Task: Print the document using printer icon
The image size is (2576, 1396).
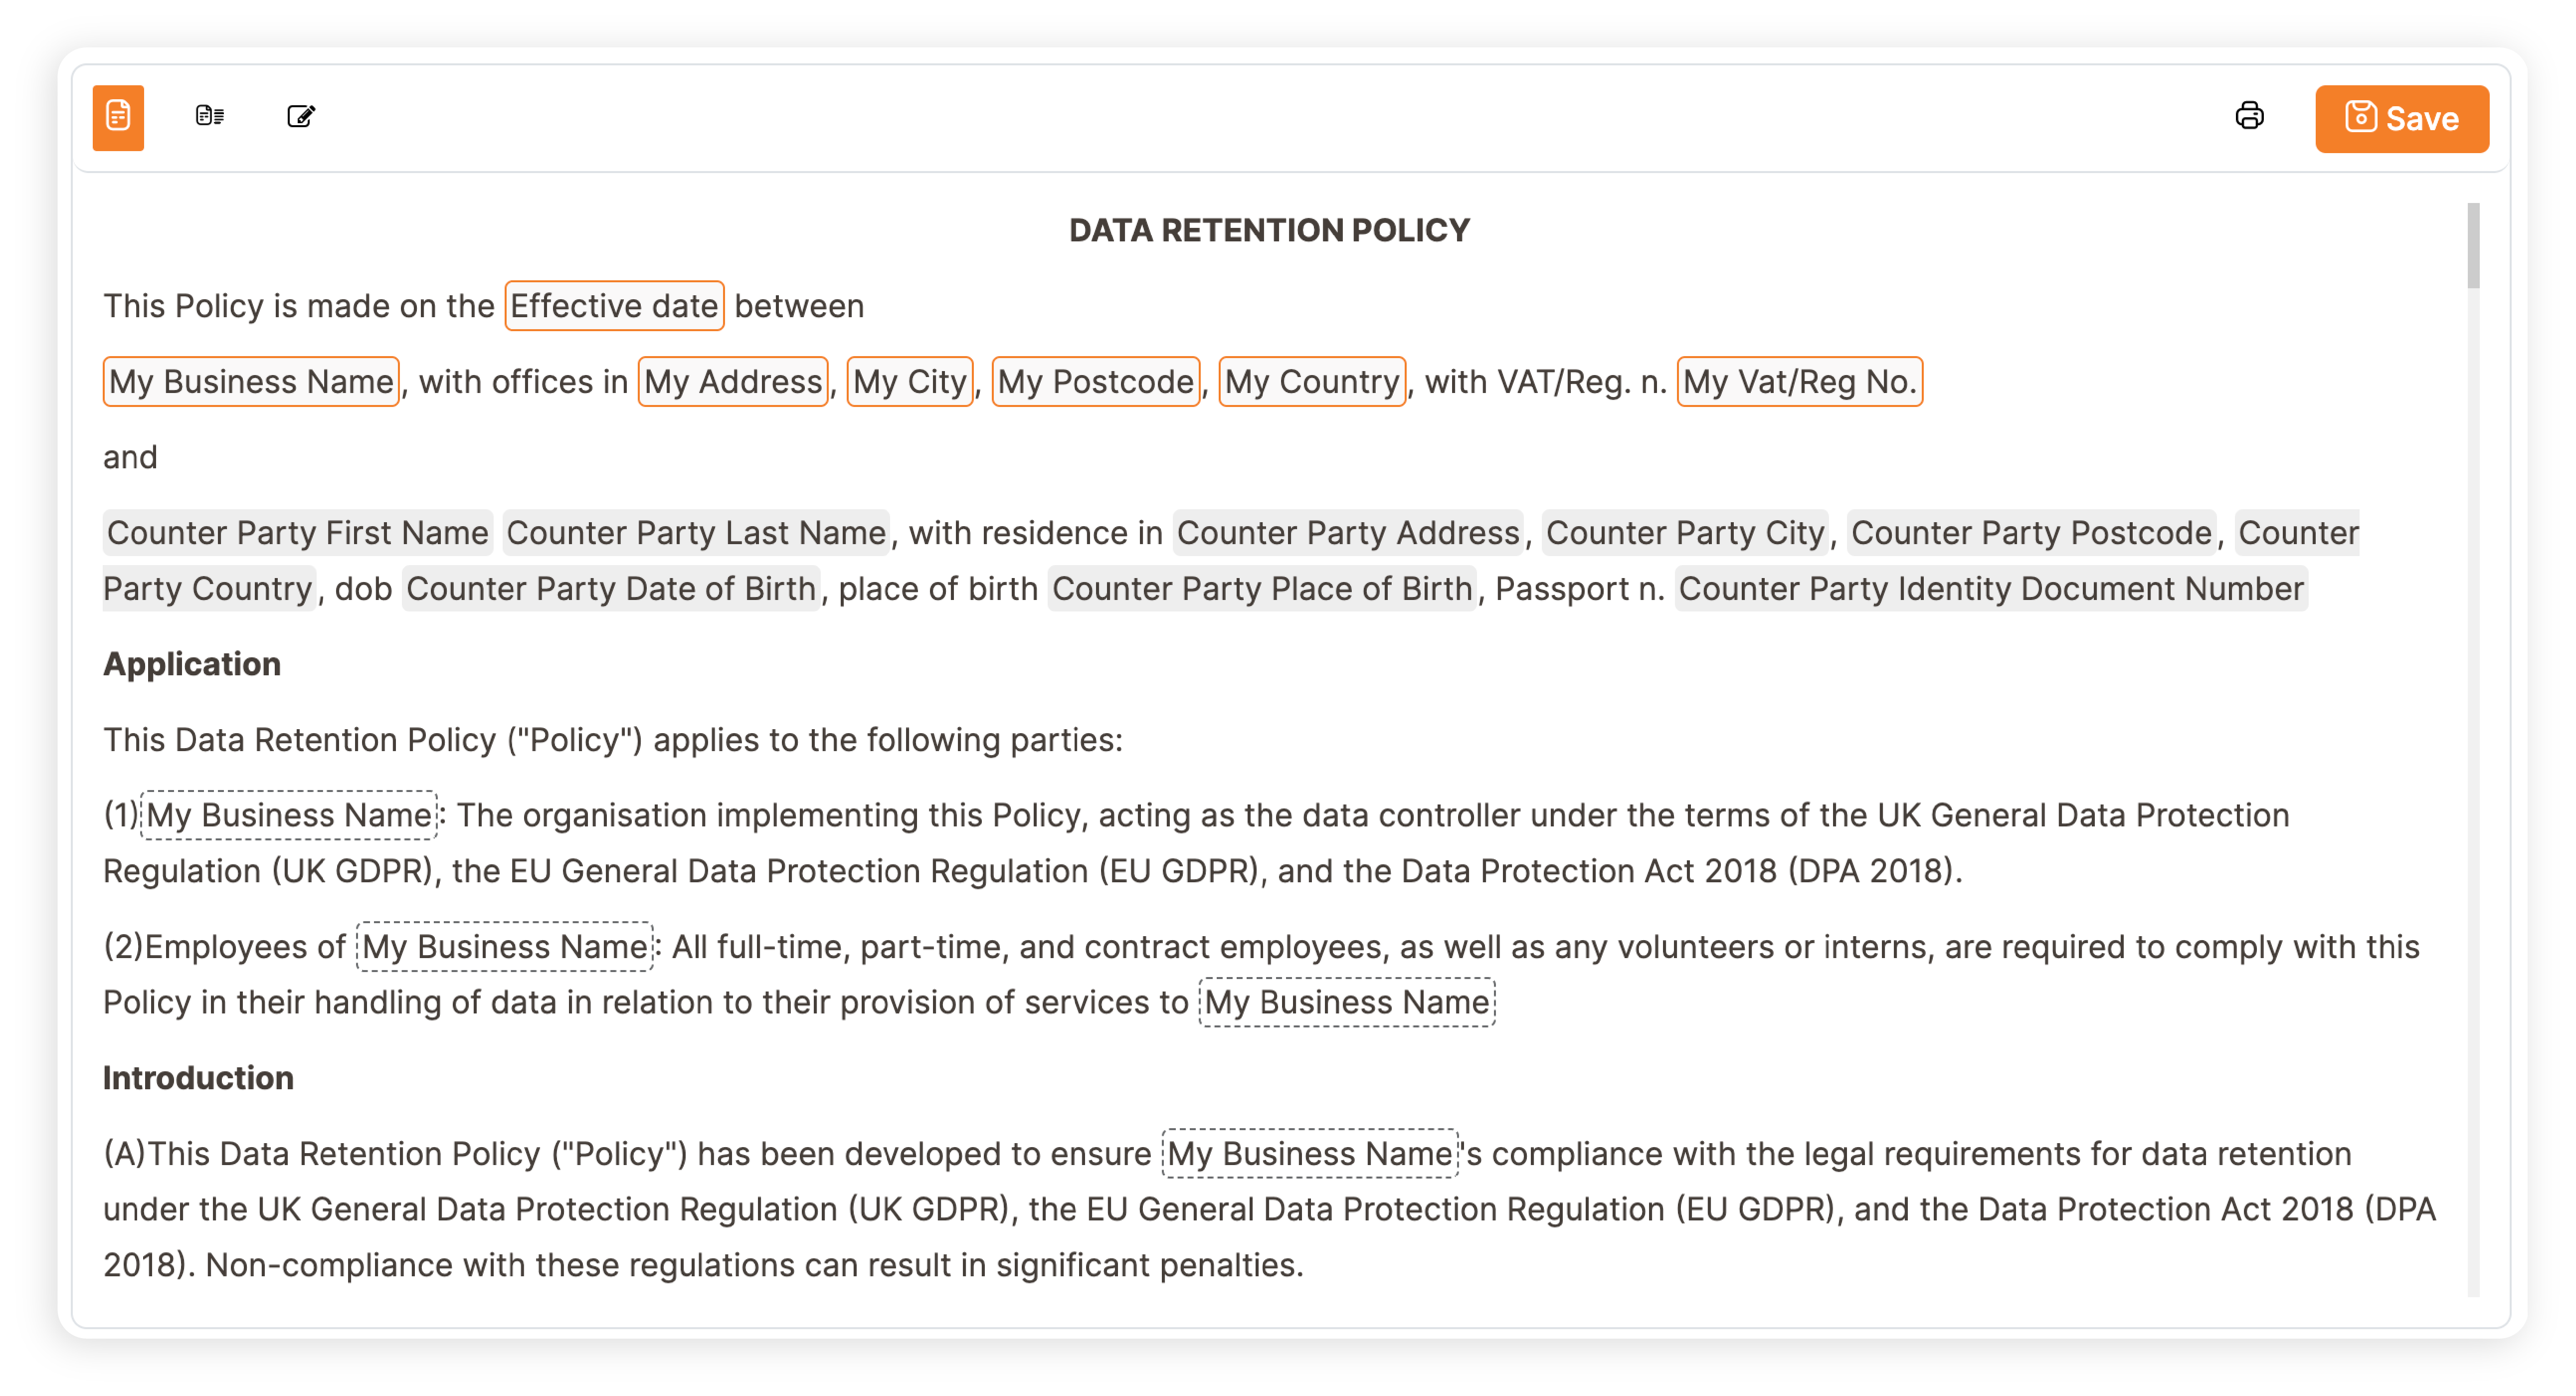Action: click(x=2248, y=116)
